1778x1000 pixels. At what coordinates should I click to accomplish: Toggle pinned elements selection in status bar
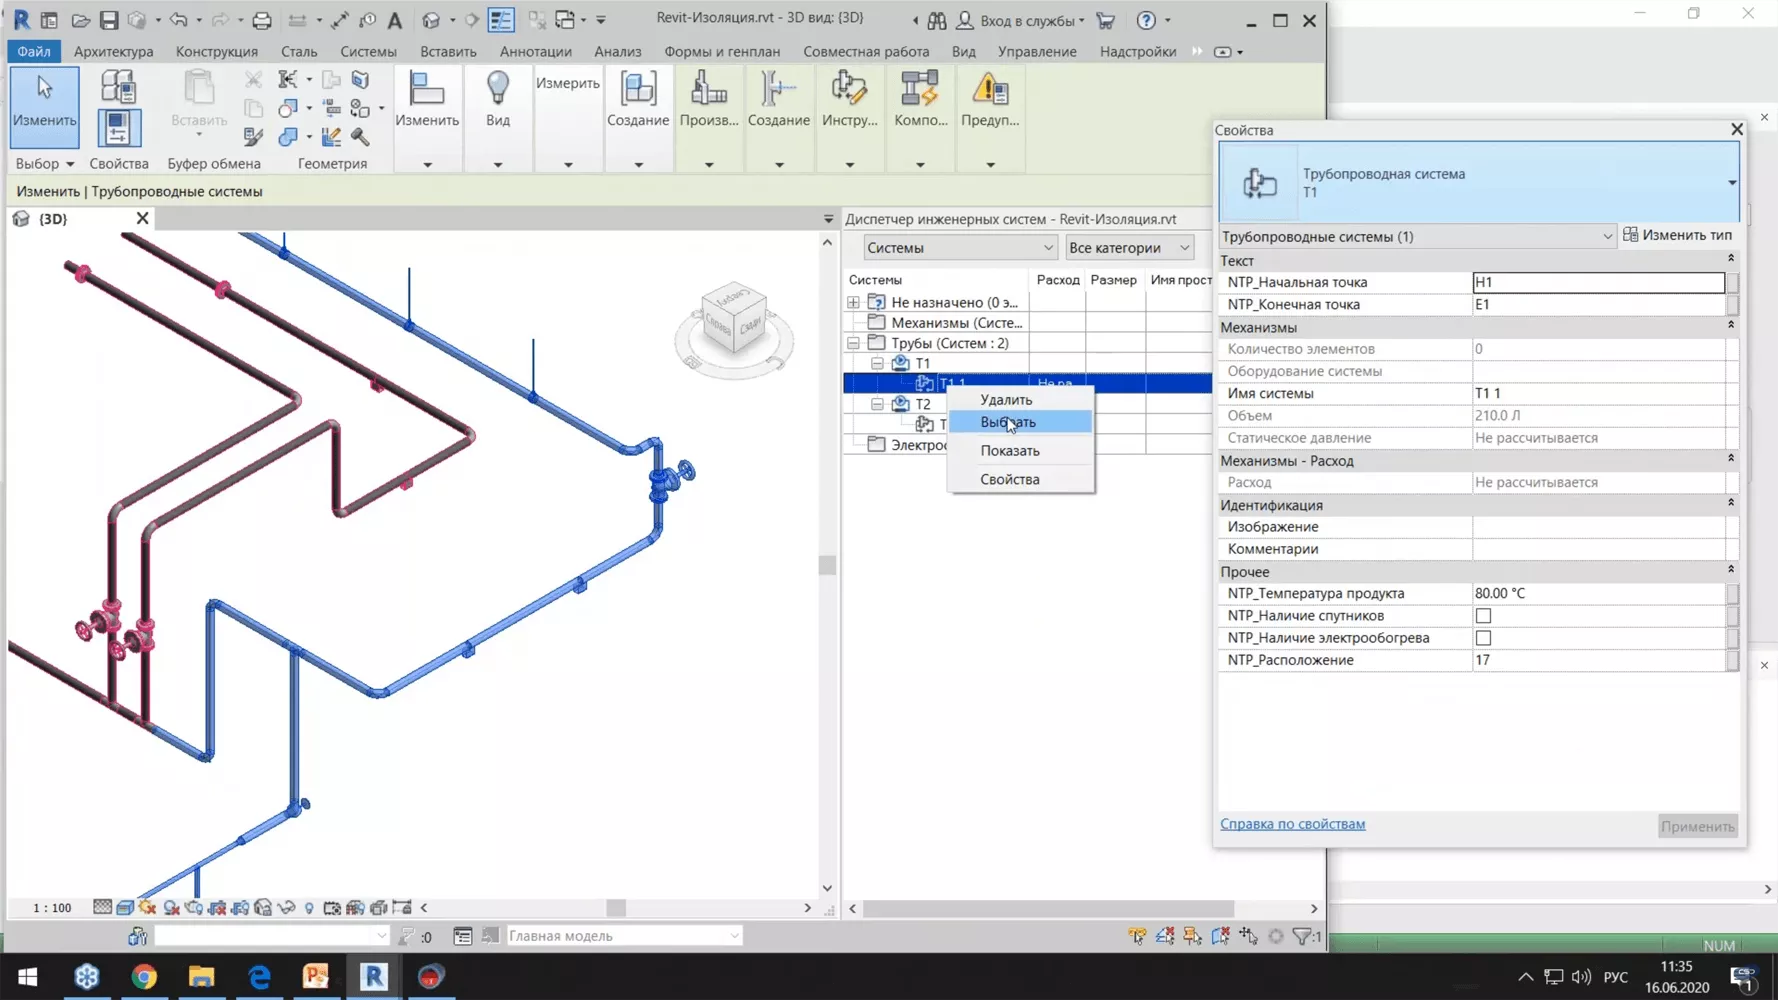pyautogui.click(x=1190, y=936)
